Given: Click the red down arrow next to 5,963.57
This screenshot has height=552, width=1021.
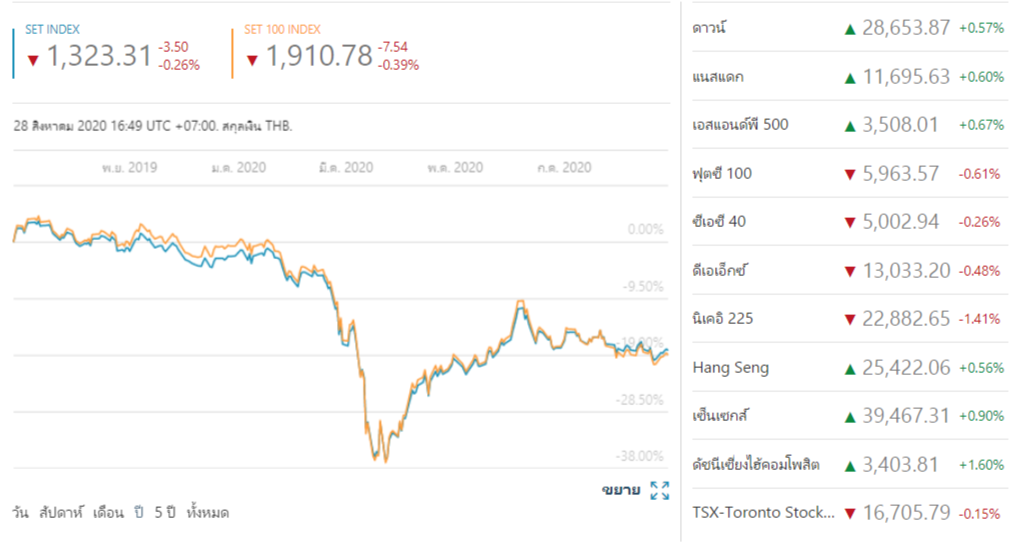Looking at the screenshot, I should pyautogui.click(x=850, y=174).
